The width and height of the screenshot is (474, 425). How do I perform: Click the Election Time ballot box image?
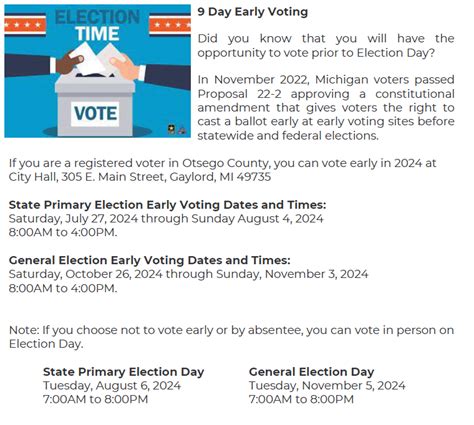[x=97, y=71]
